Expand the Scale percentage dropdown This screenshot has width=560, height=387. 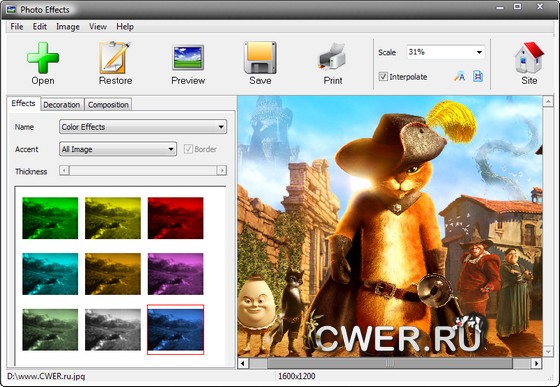446,52
